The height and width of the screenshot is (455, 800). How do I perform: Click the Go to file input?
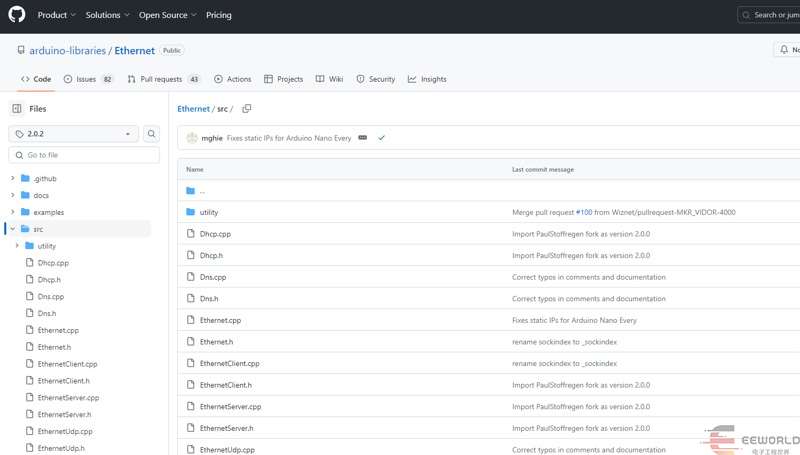[84, 155]
